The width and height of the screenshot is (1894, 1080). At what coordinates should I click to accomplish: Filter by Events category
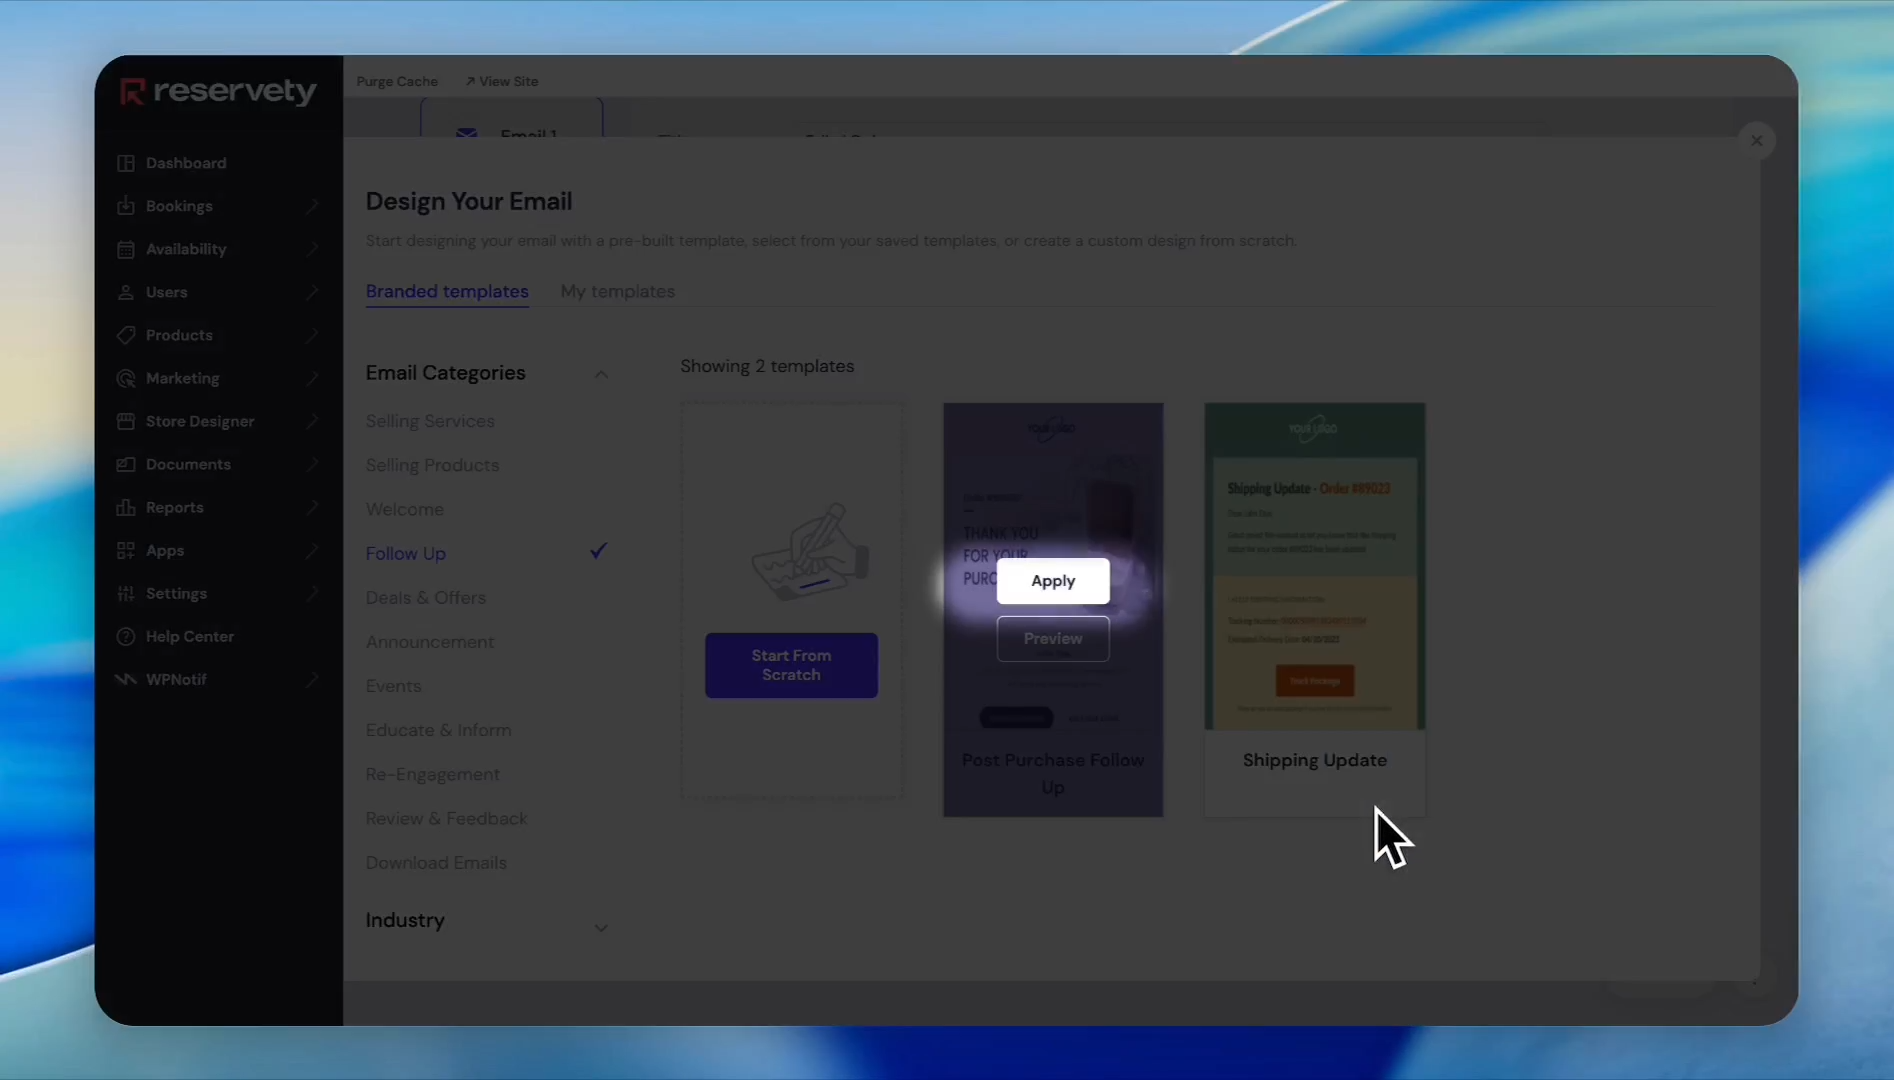(394, 686)
